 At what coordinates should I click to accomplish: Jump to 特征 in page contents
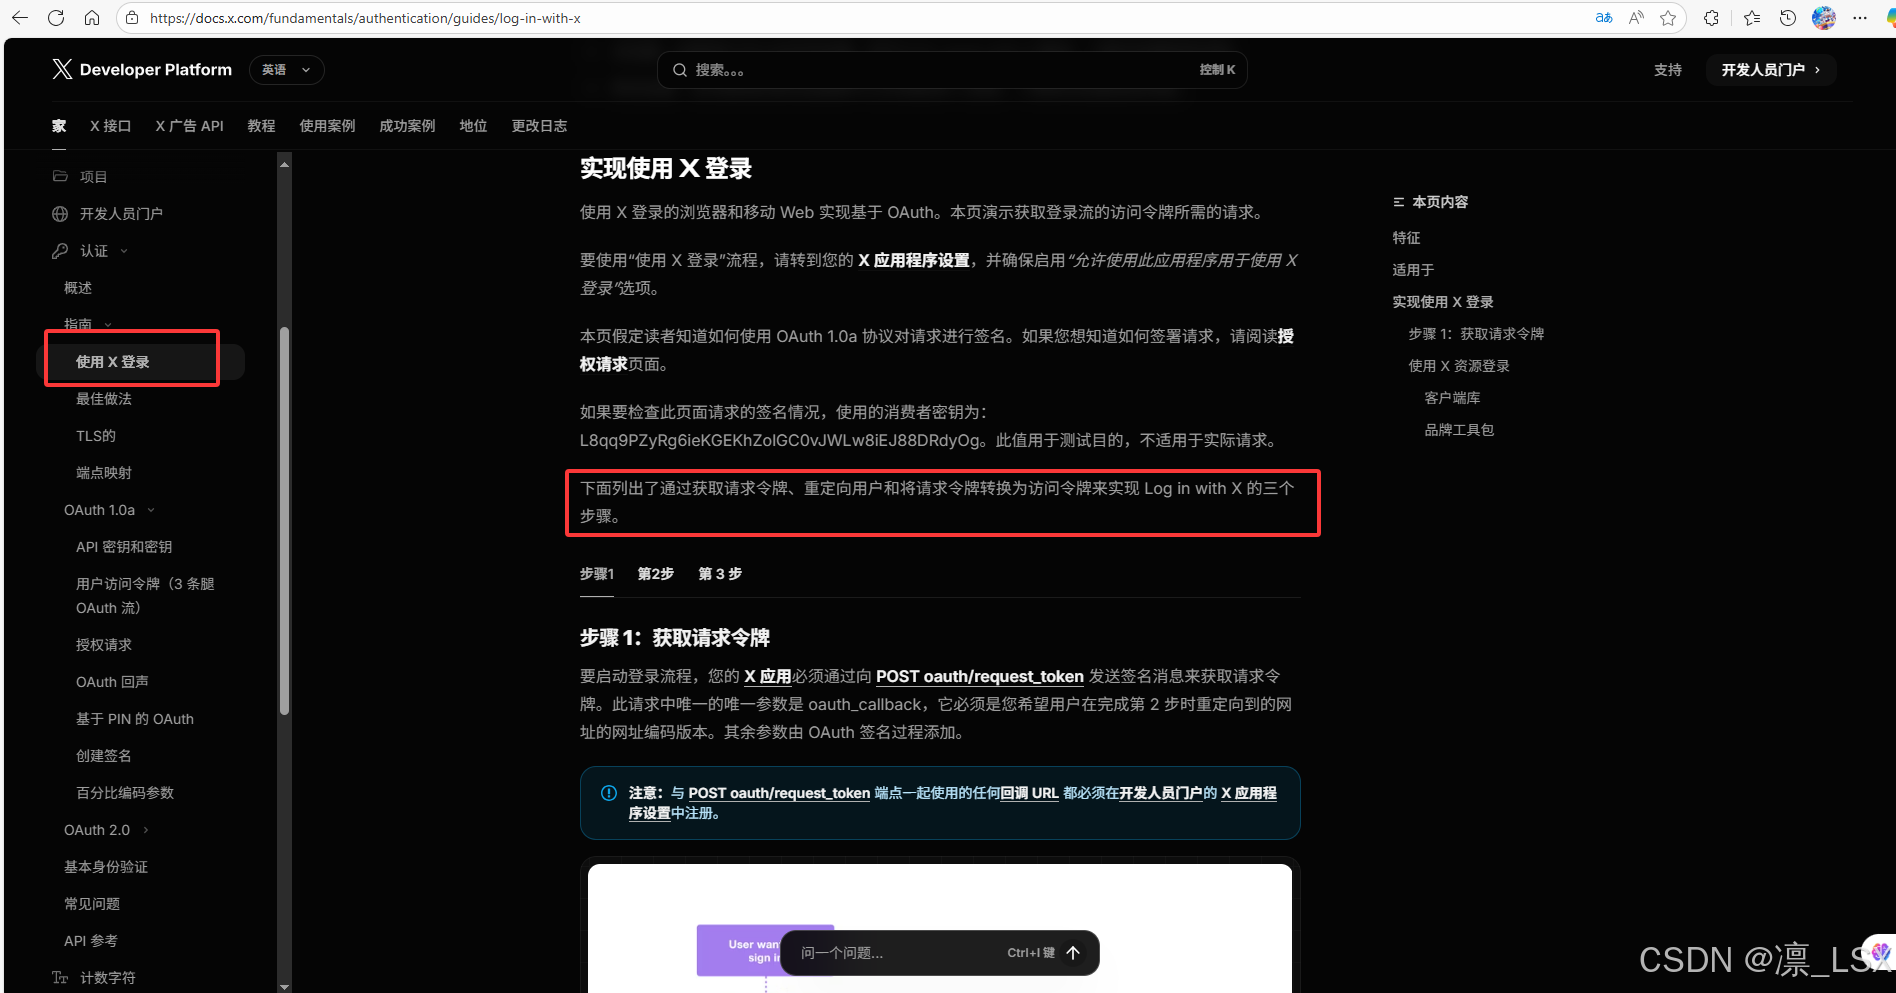click(1406, 238)
